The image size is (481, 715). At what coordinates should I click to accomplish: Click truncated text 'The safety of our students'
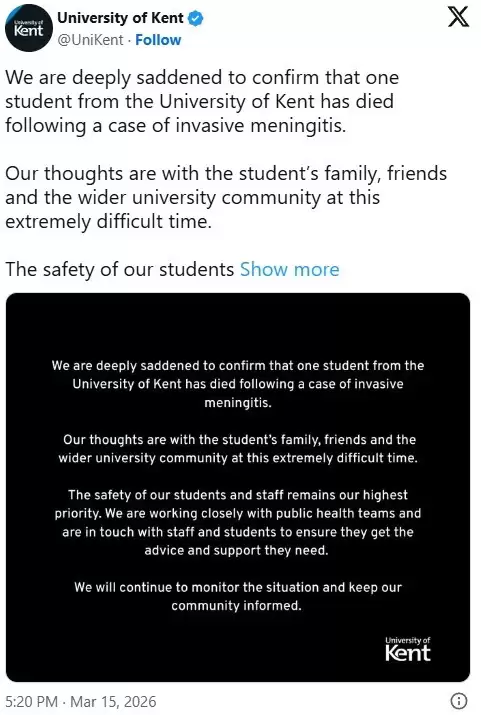click(x=119, y=269)
